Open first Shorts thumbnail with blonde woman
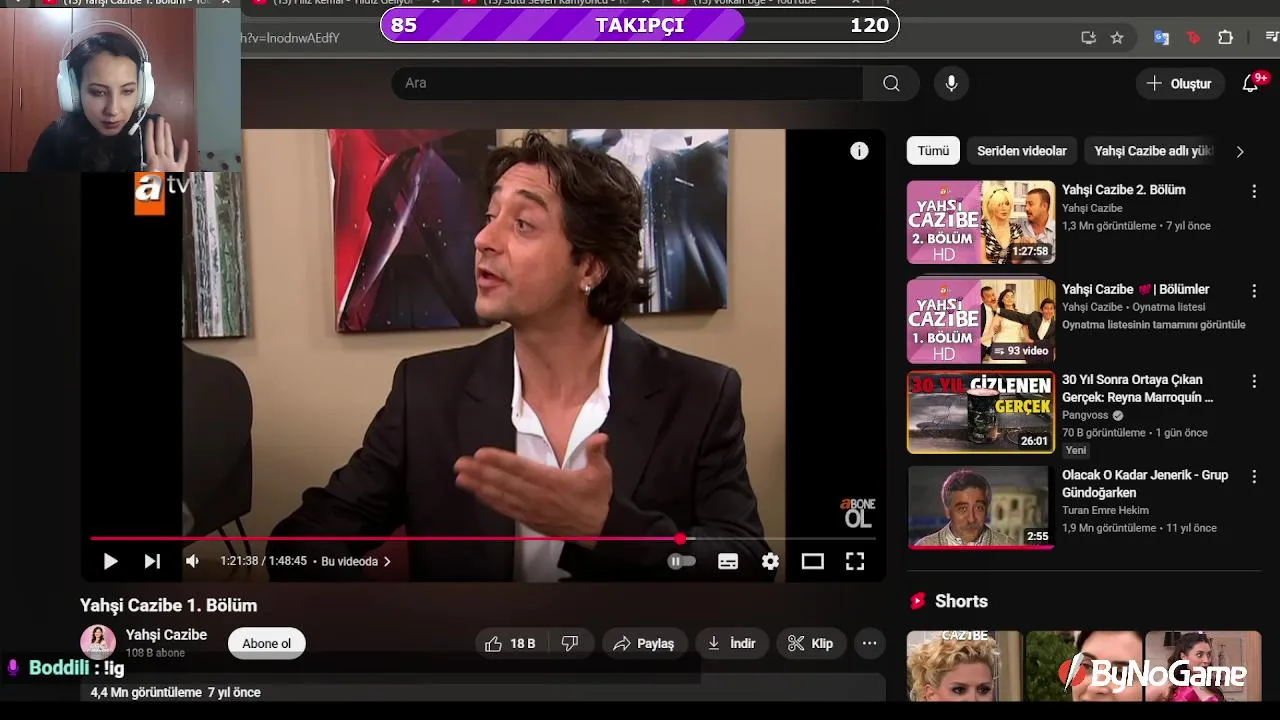The image size is (1280, 720). (964, 665)
